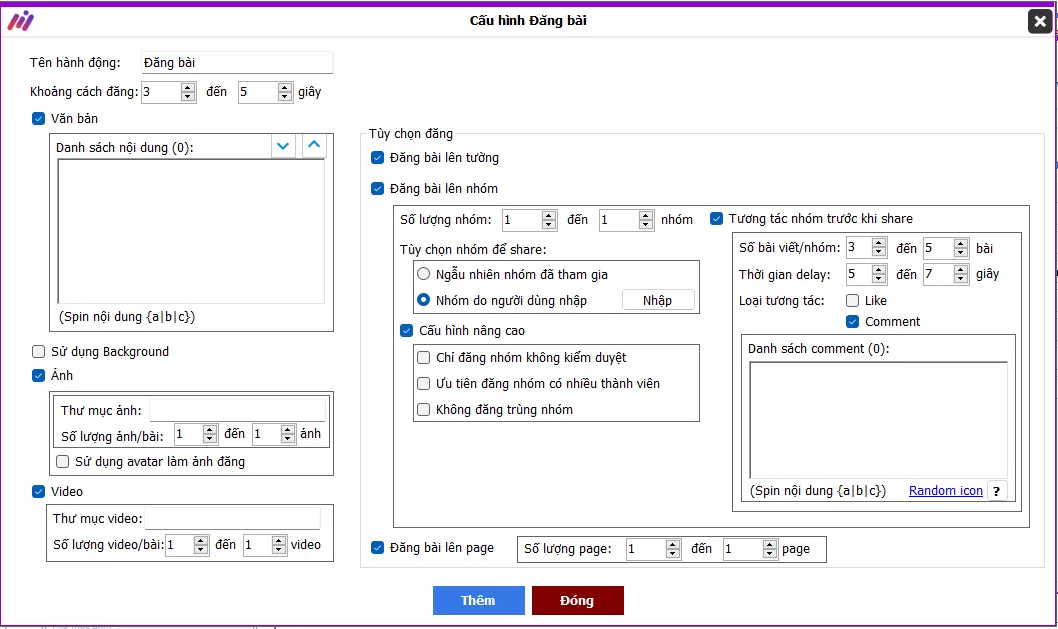1058x629 pixels.
Task: Close the Cấu hình Đăng bài dialog
Action: [x=1040, y=21]
